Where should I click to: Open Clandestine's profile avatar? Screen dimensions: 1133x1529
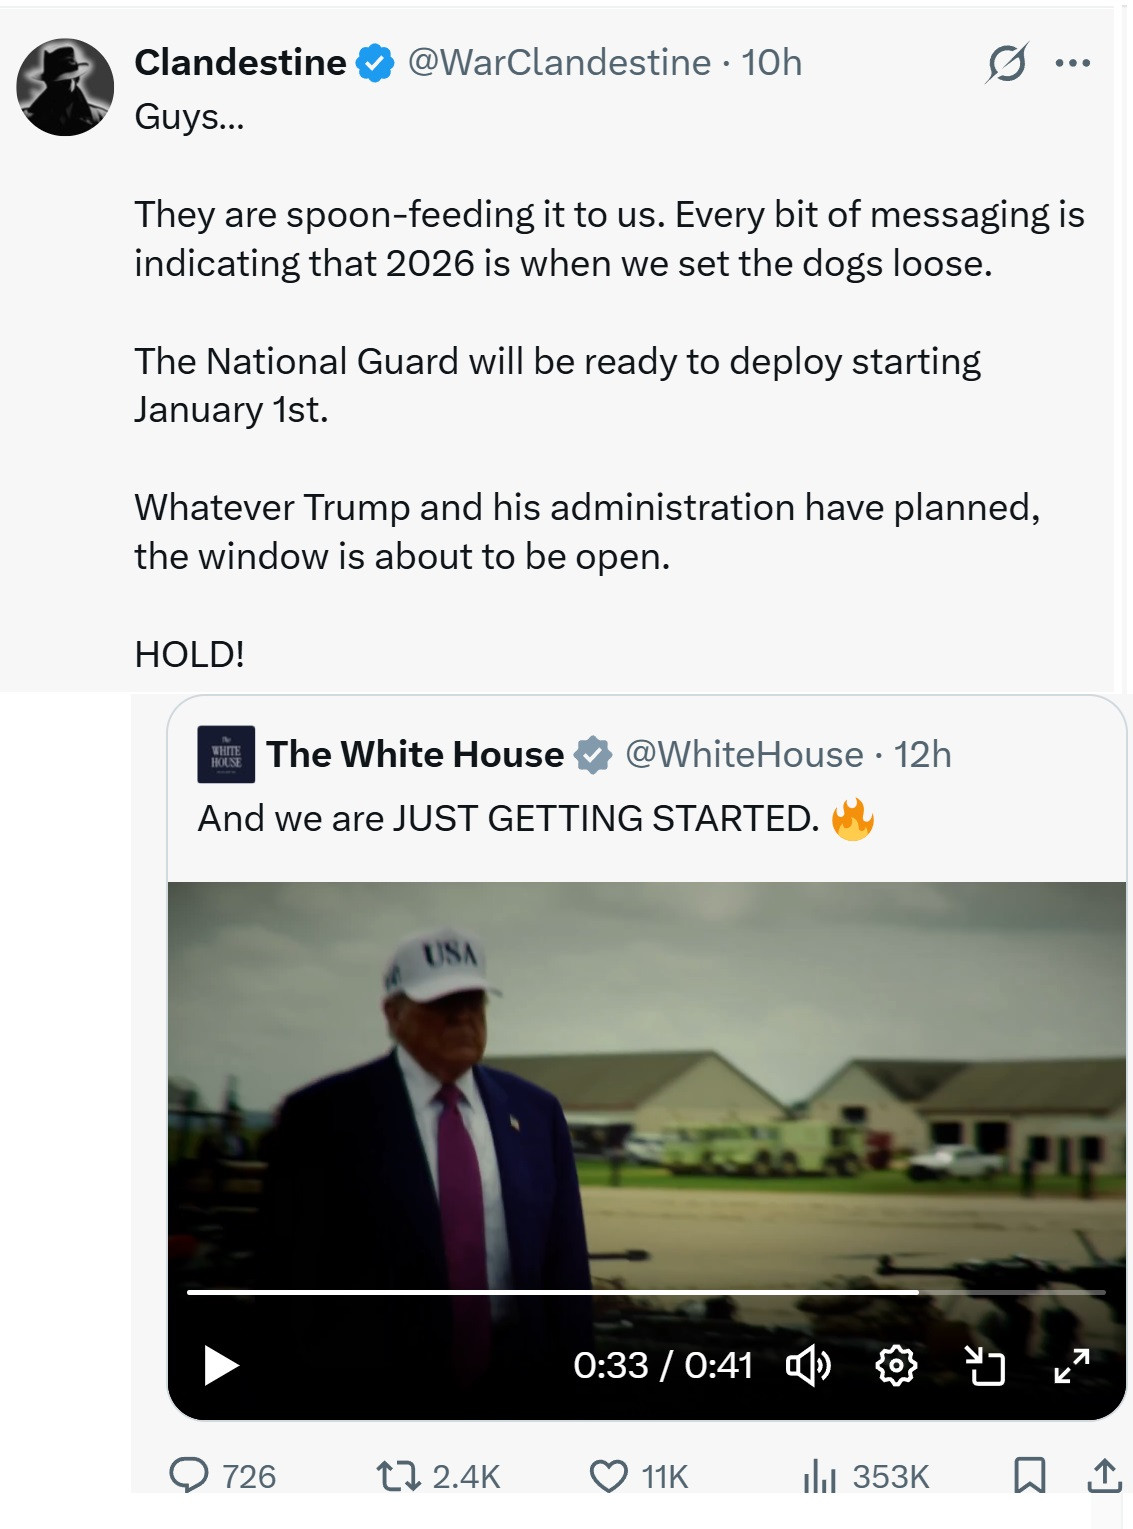coord(65,87)
